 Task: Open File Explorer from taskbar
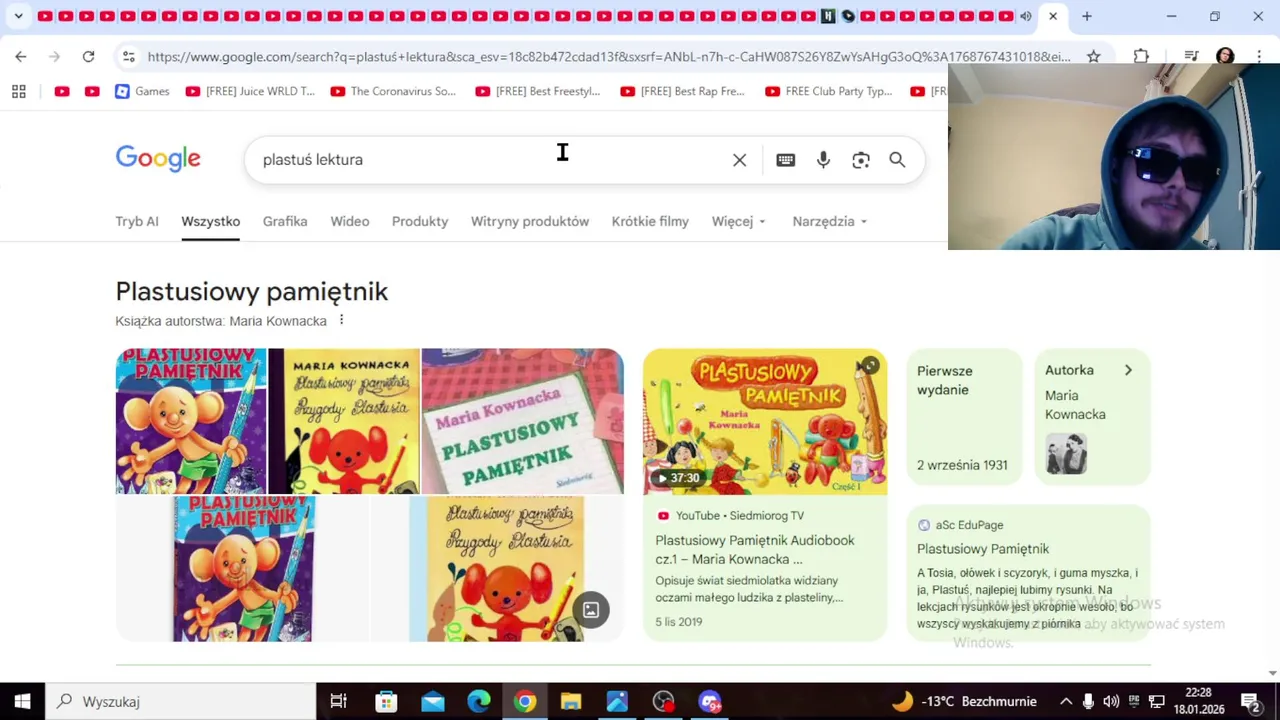pos(570,701)
